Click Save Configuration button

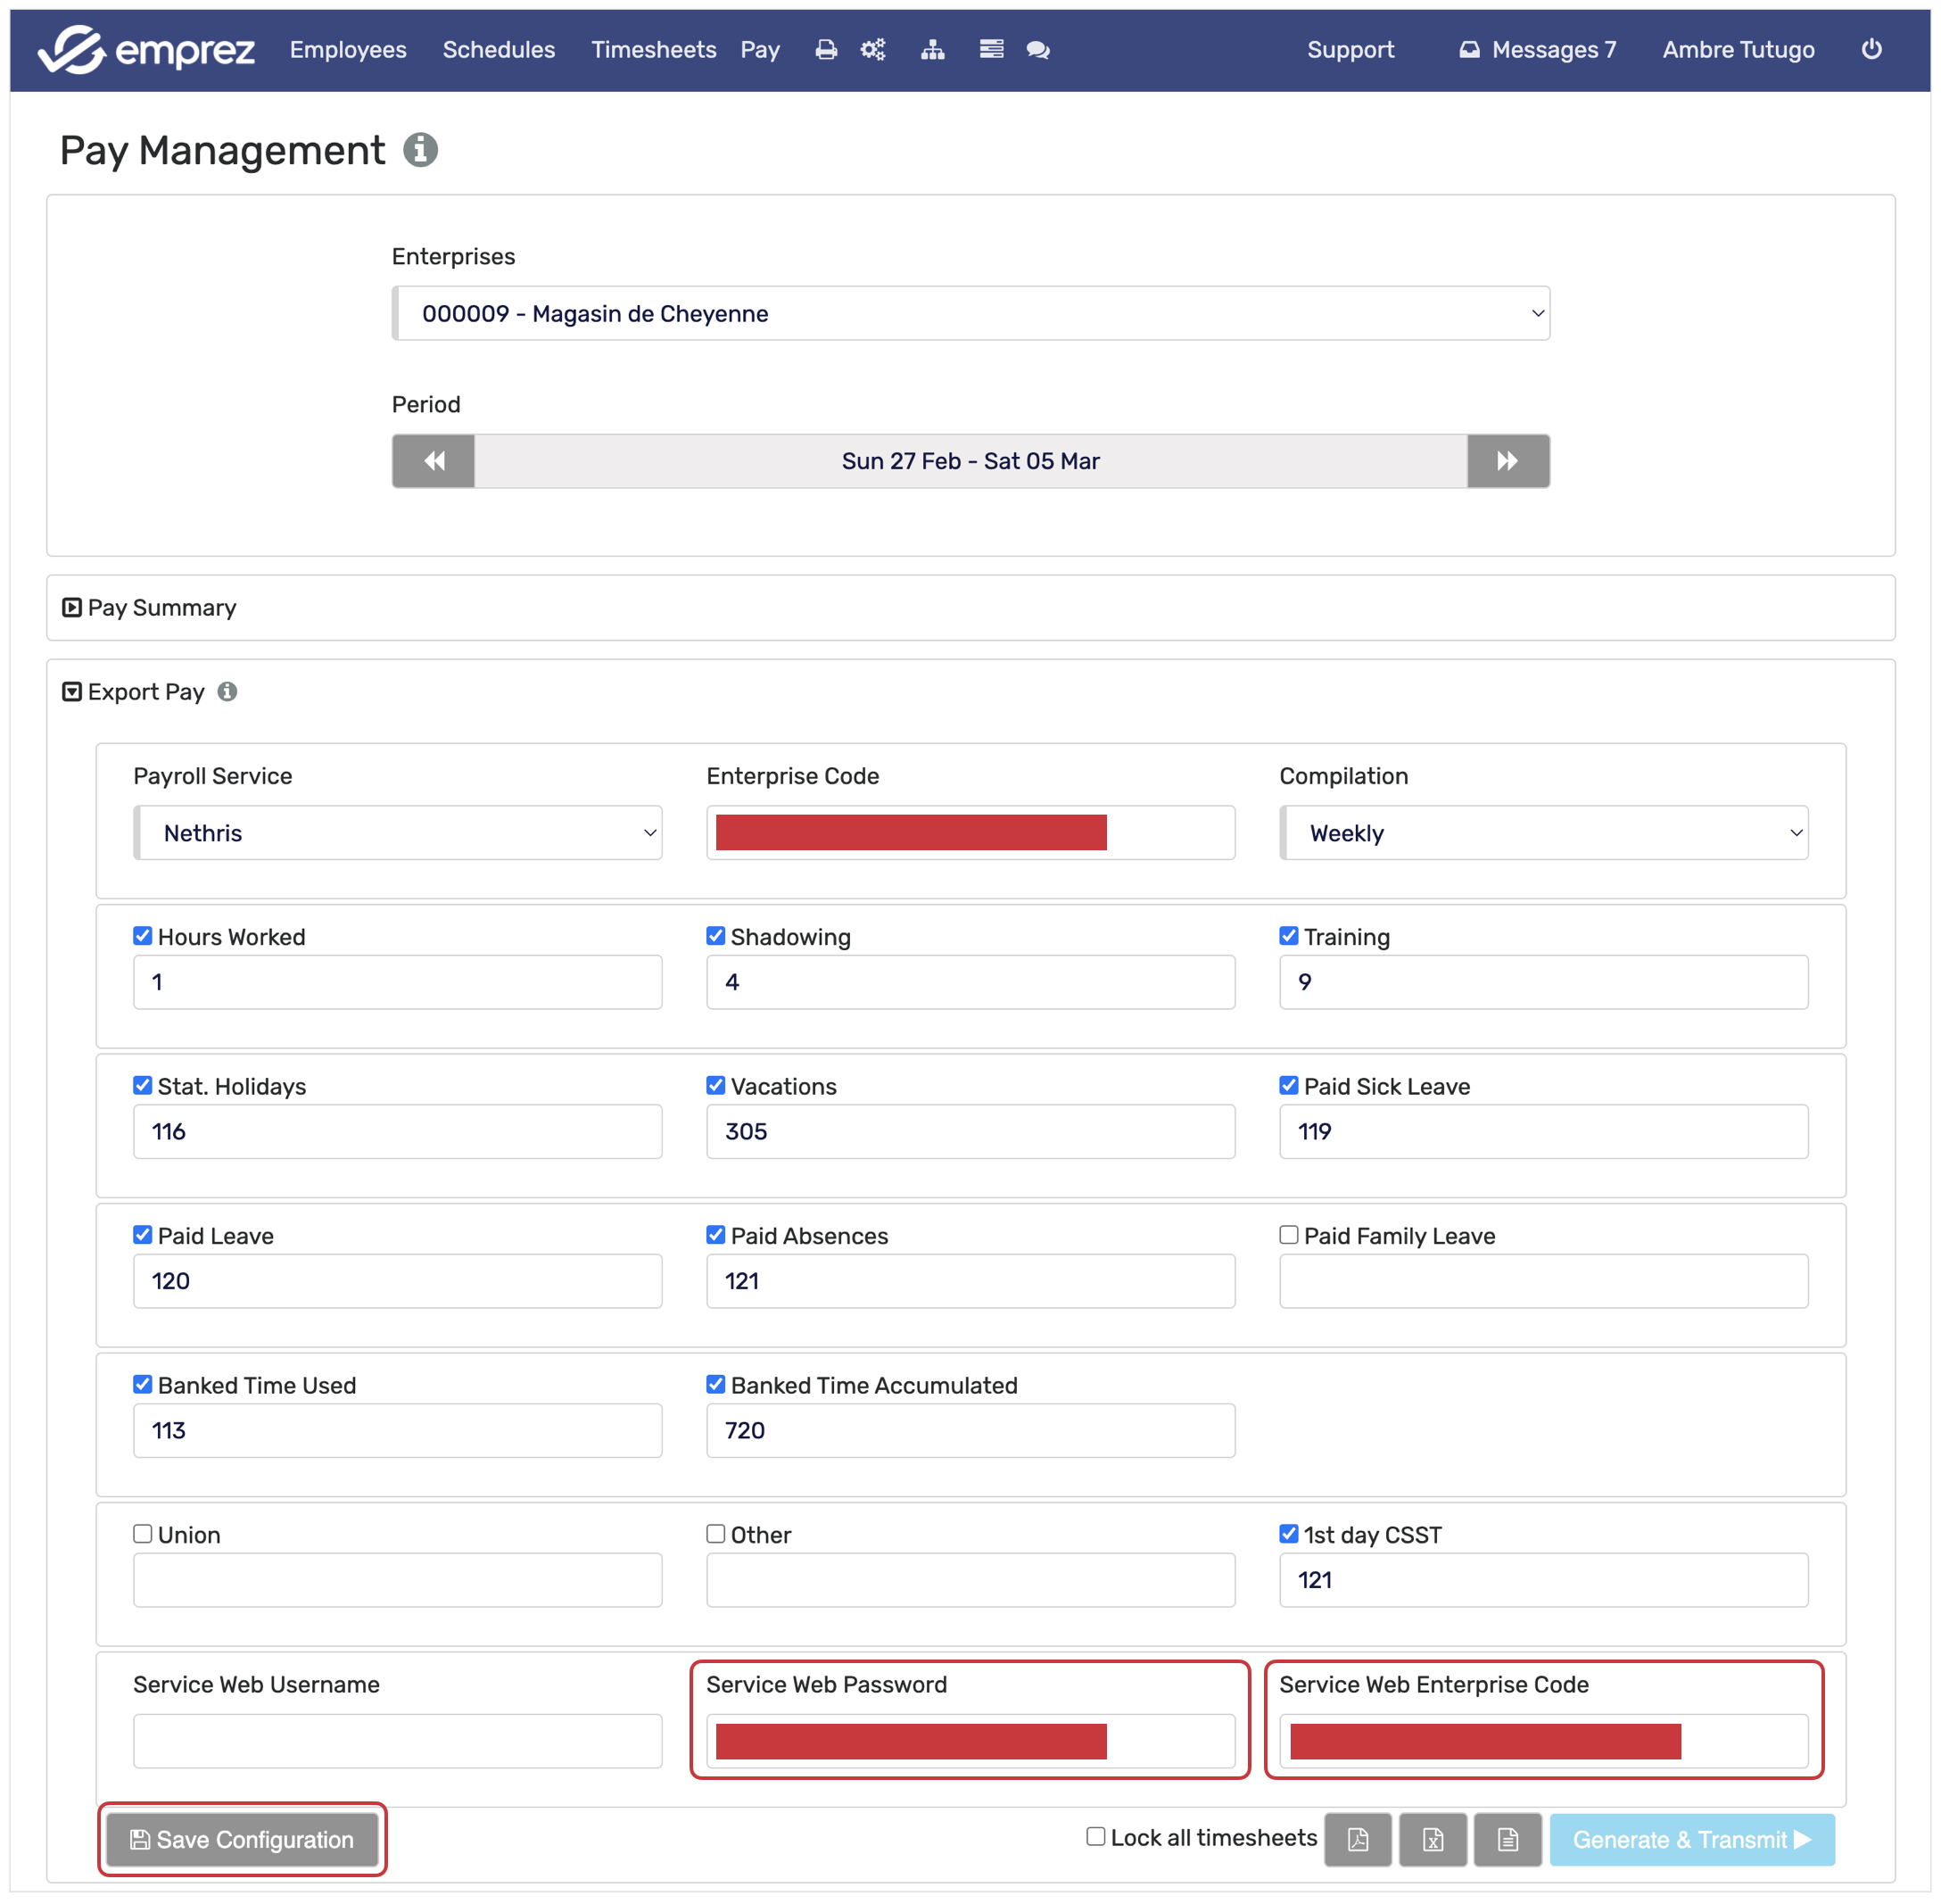coord(242,1840)
